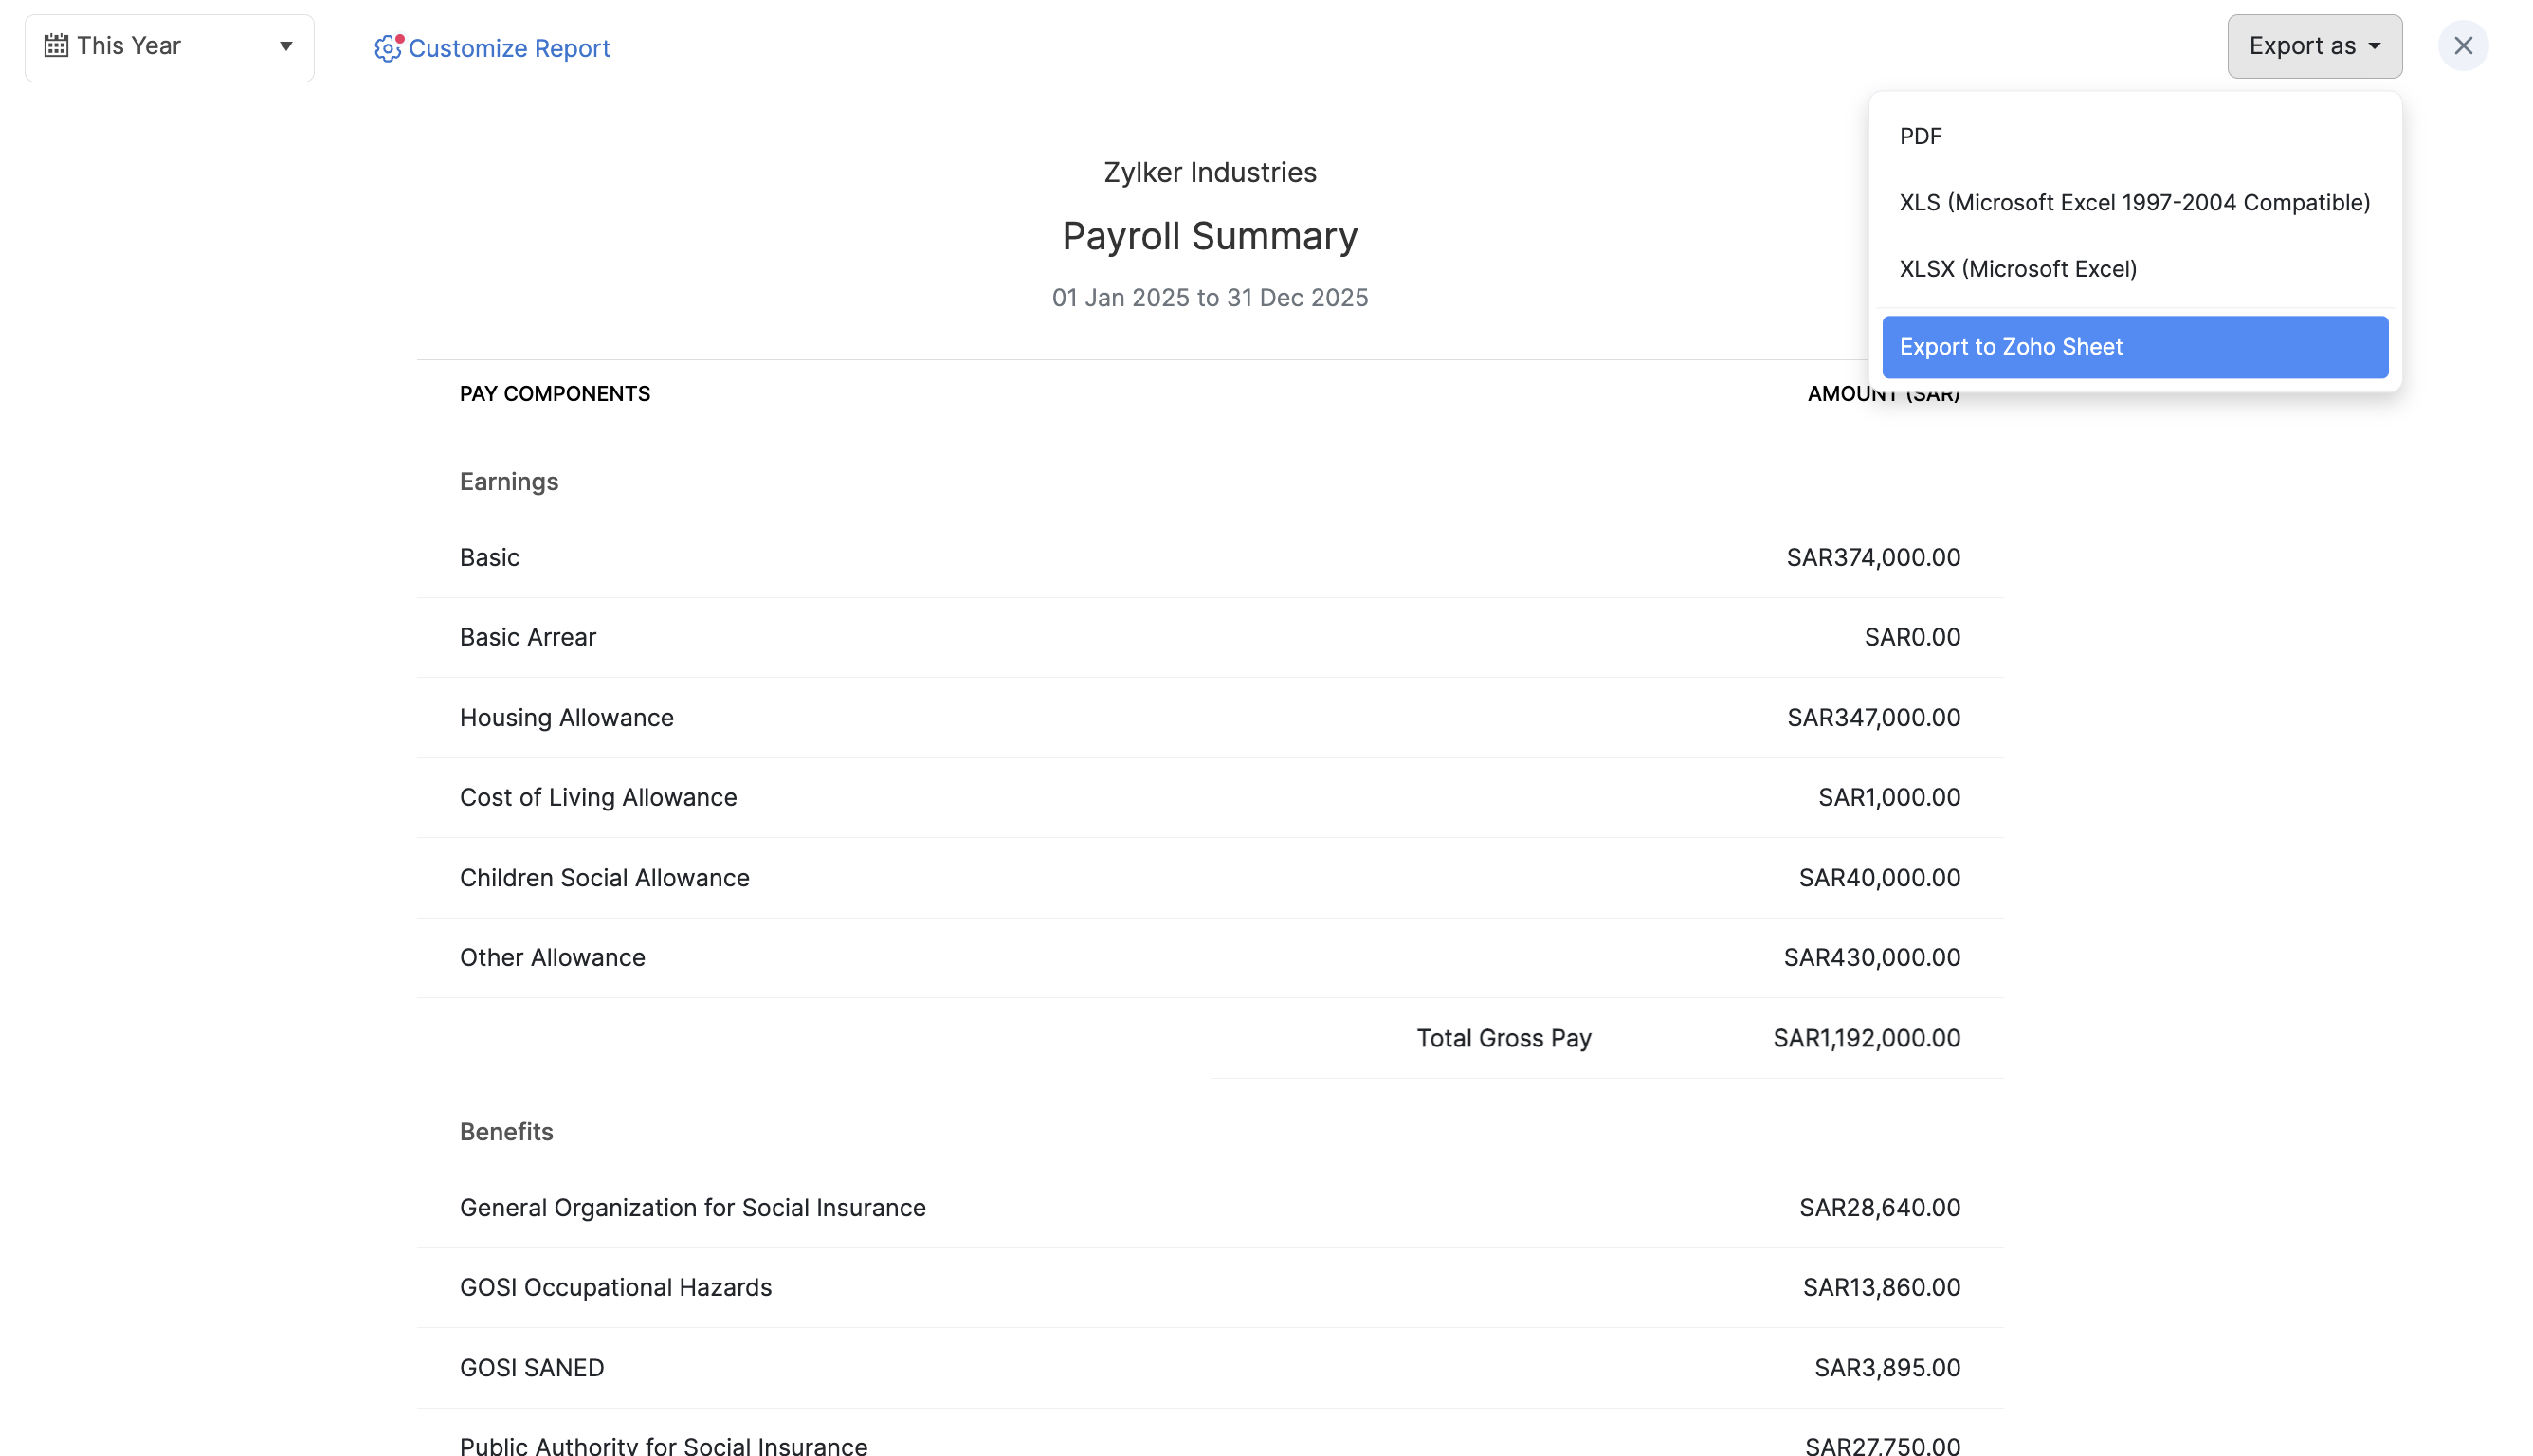Choose PDF export option
Viewport: 2533px width, 1456px height.
coord(1920,136)
